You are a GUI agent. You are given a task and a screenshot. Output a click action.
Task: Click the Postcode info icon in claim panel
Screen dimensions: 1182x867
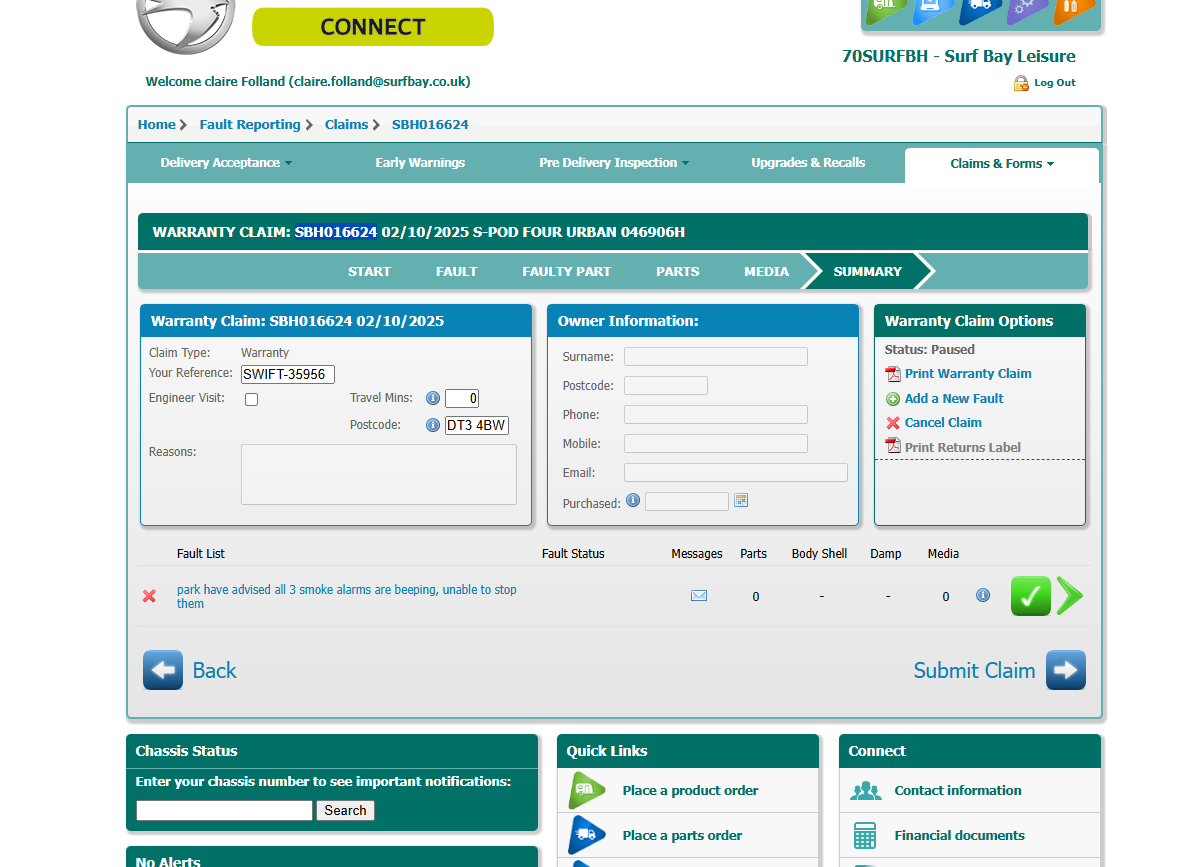click(x=433, y=425)
